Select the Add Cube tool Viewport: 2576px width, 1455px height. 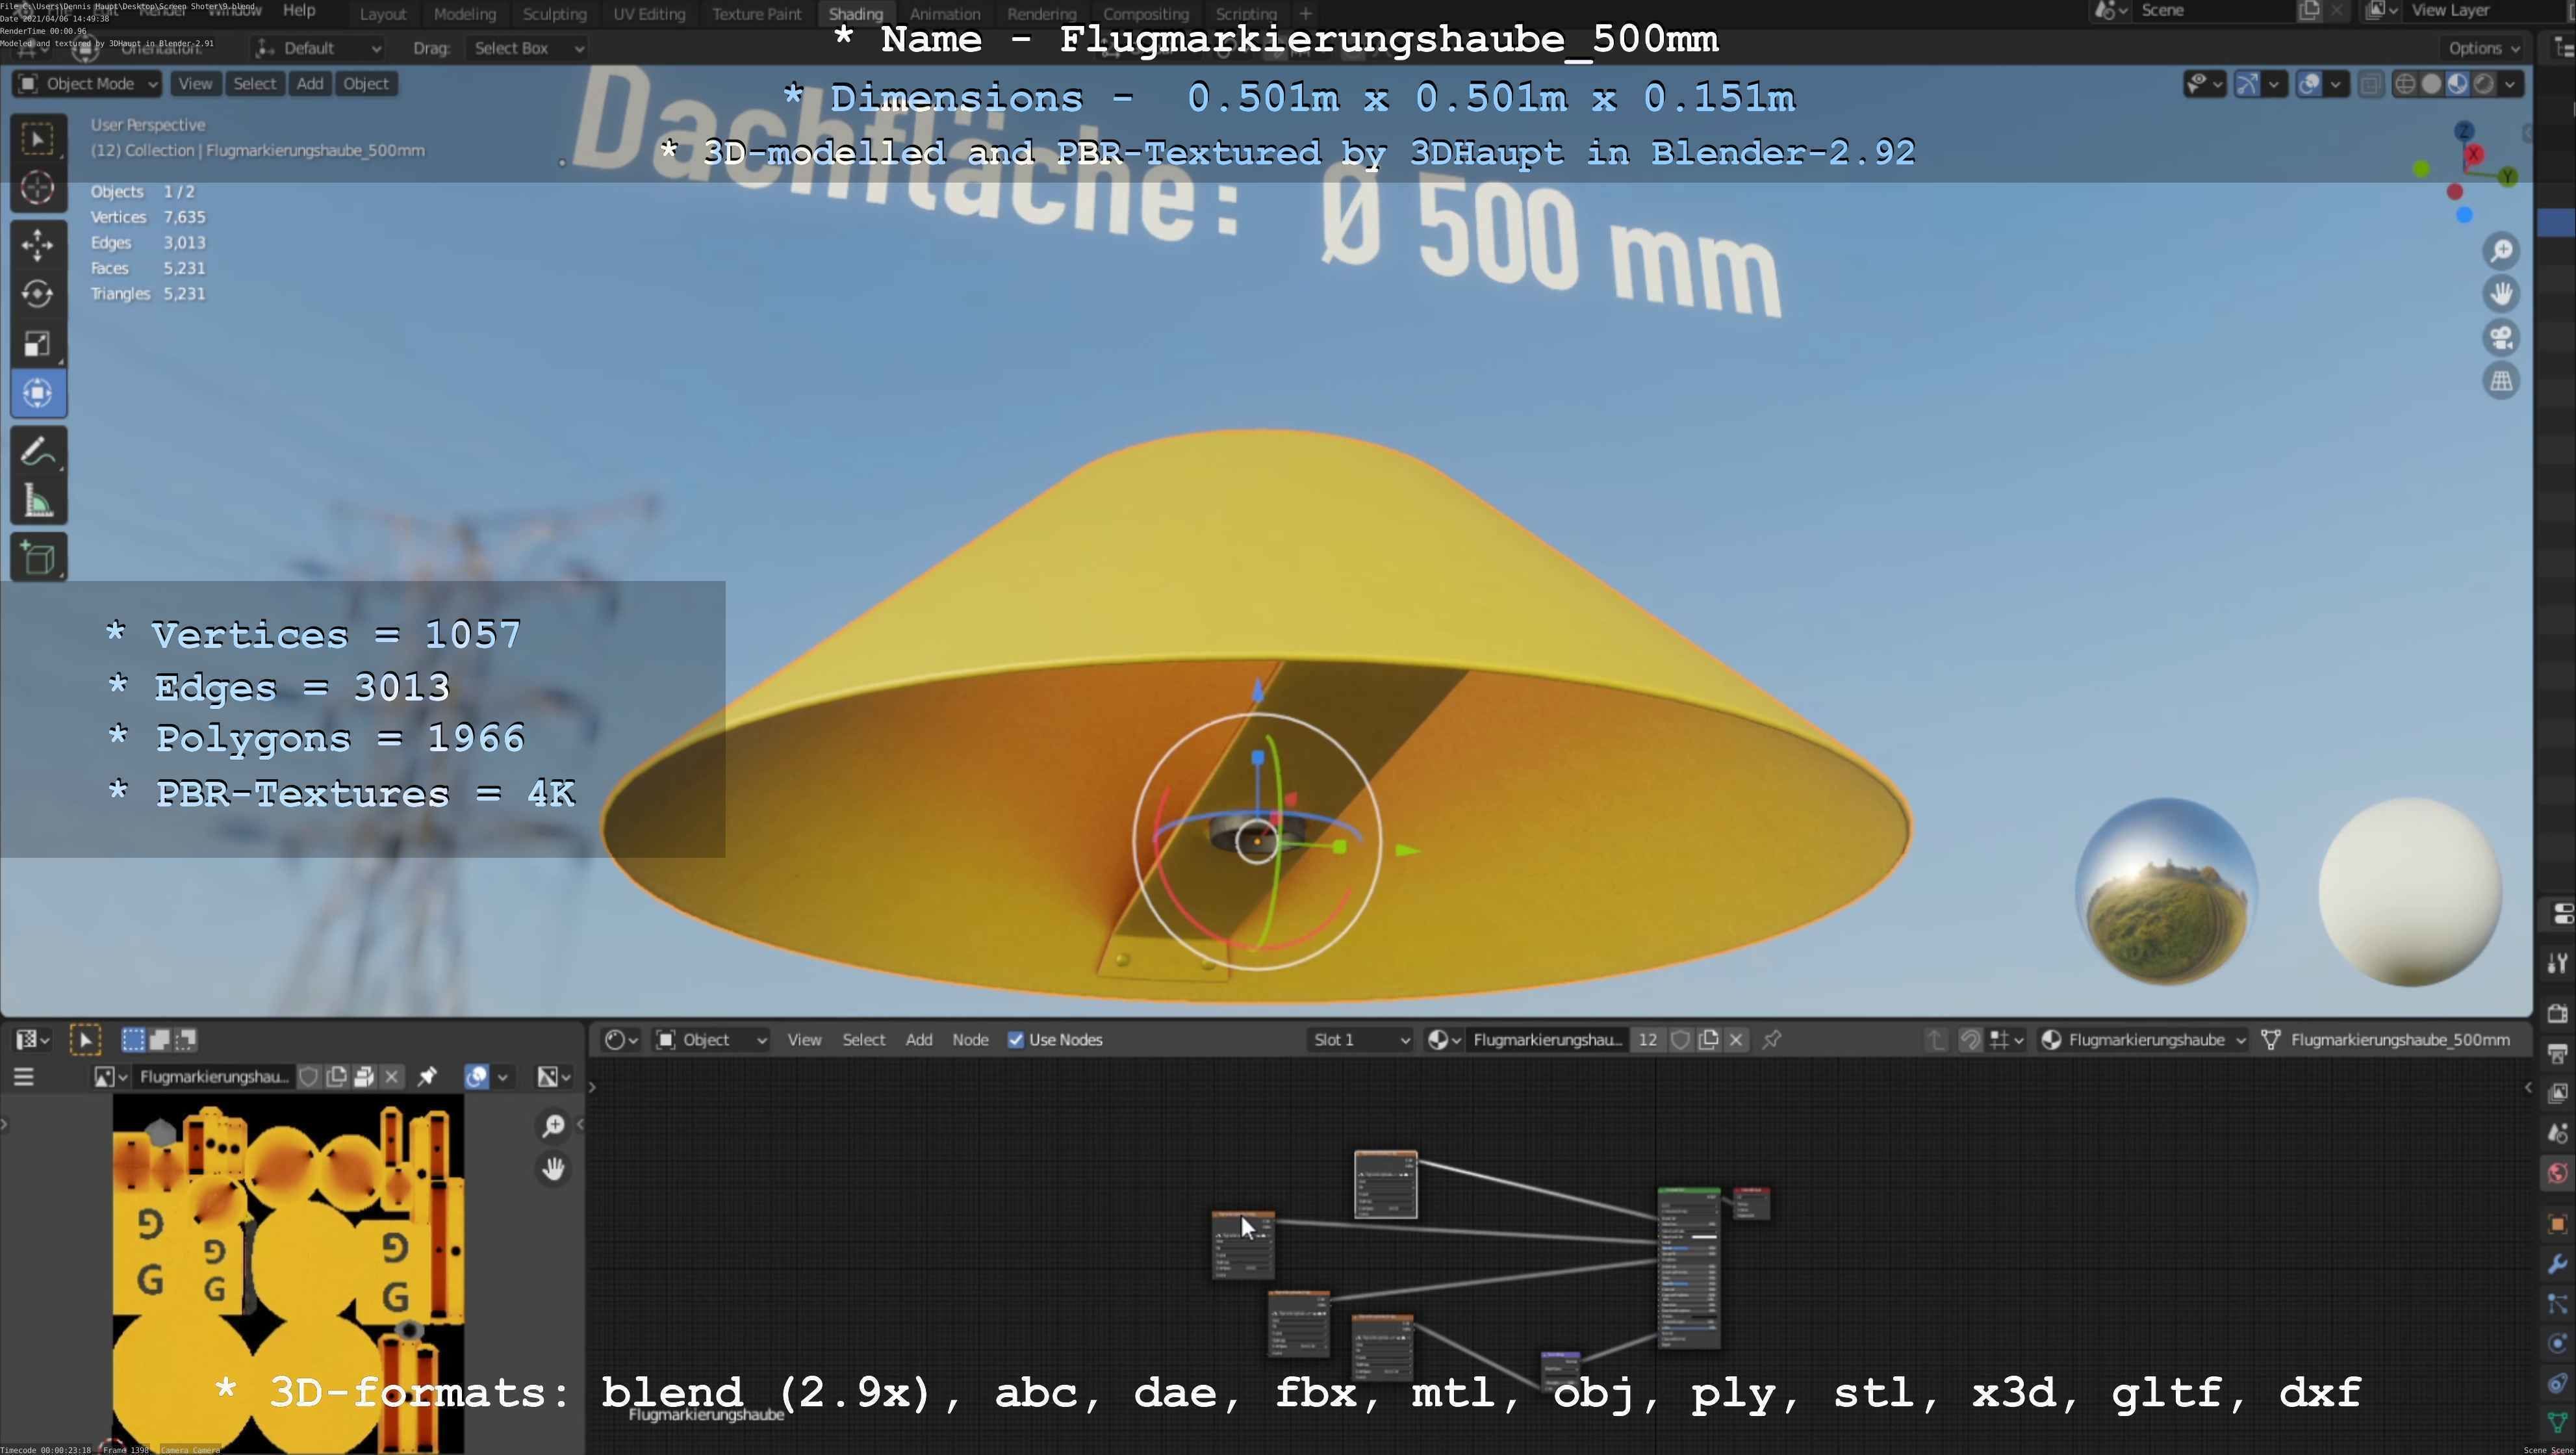(38, 558)
